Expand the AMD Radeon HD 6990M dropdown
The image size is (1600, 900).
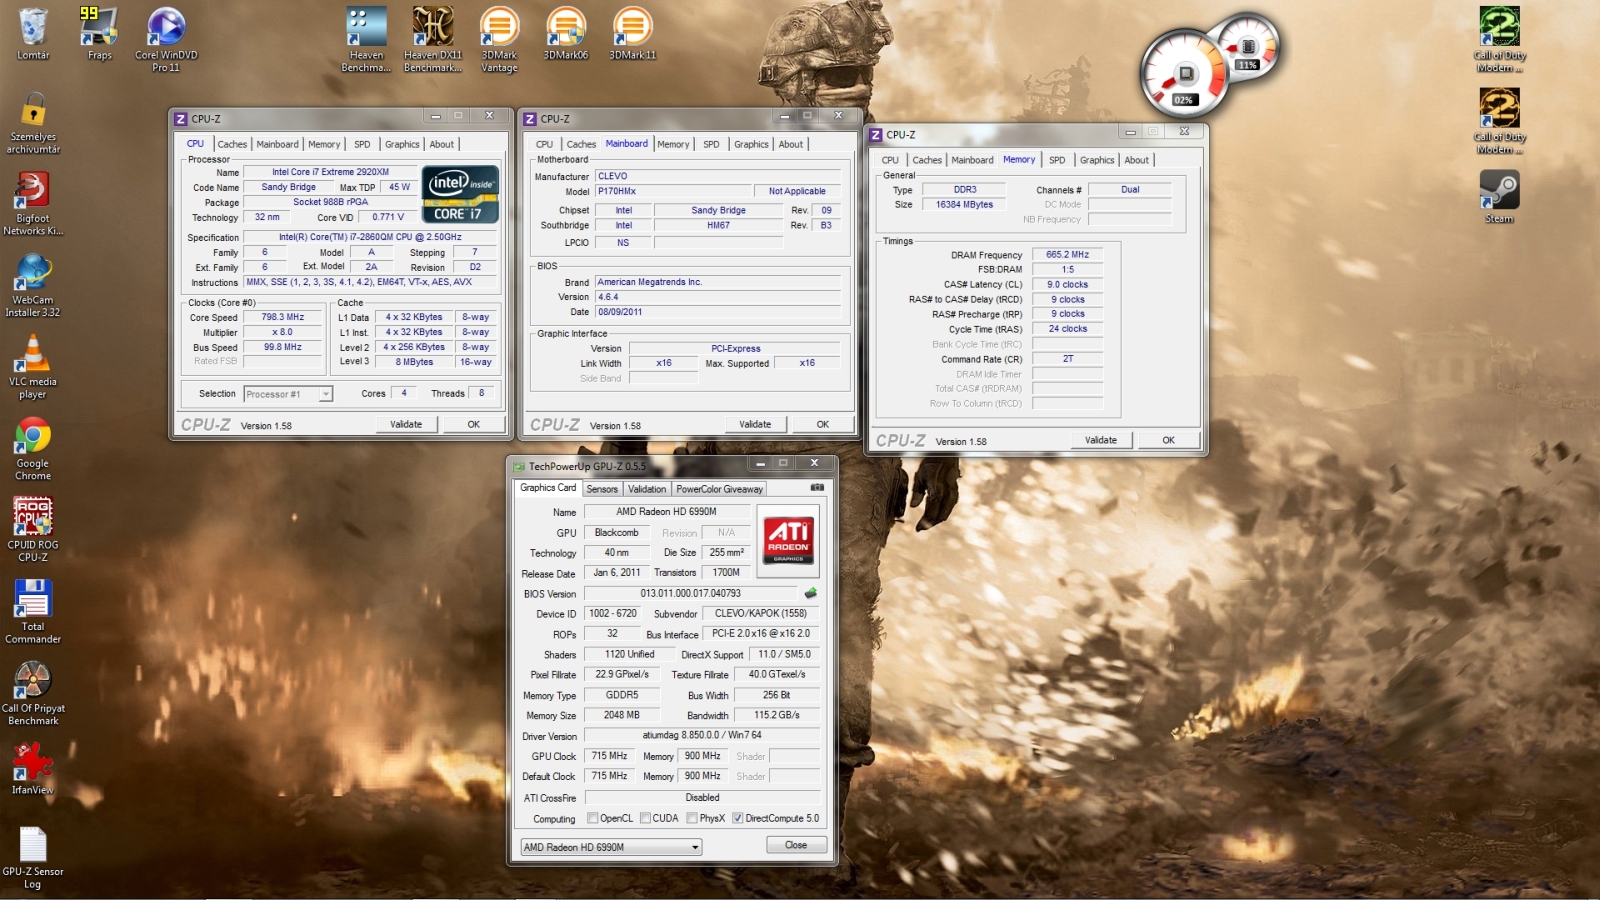[695, 847]
